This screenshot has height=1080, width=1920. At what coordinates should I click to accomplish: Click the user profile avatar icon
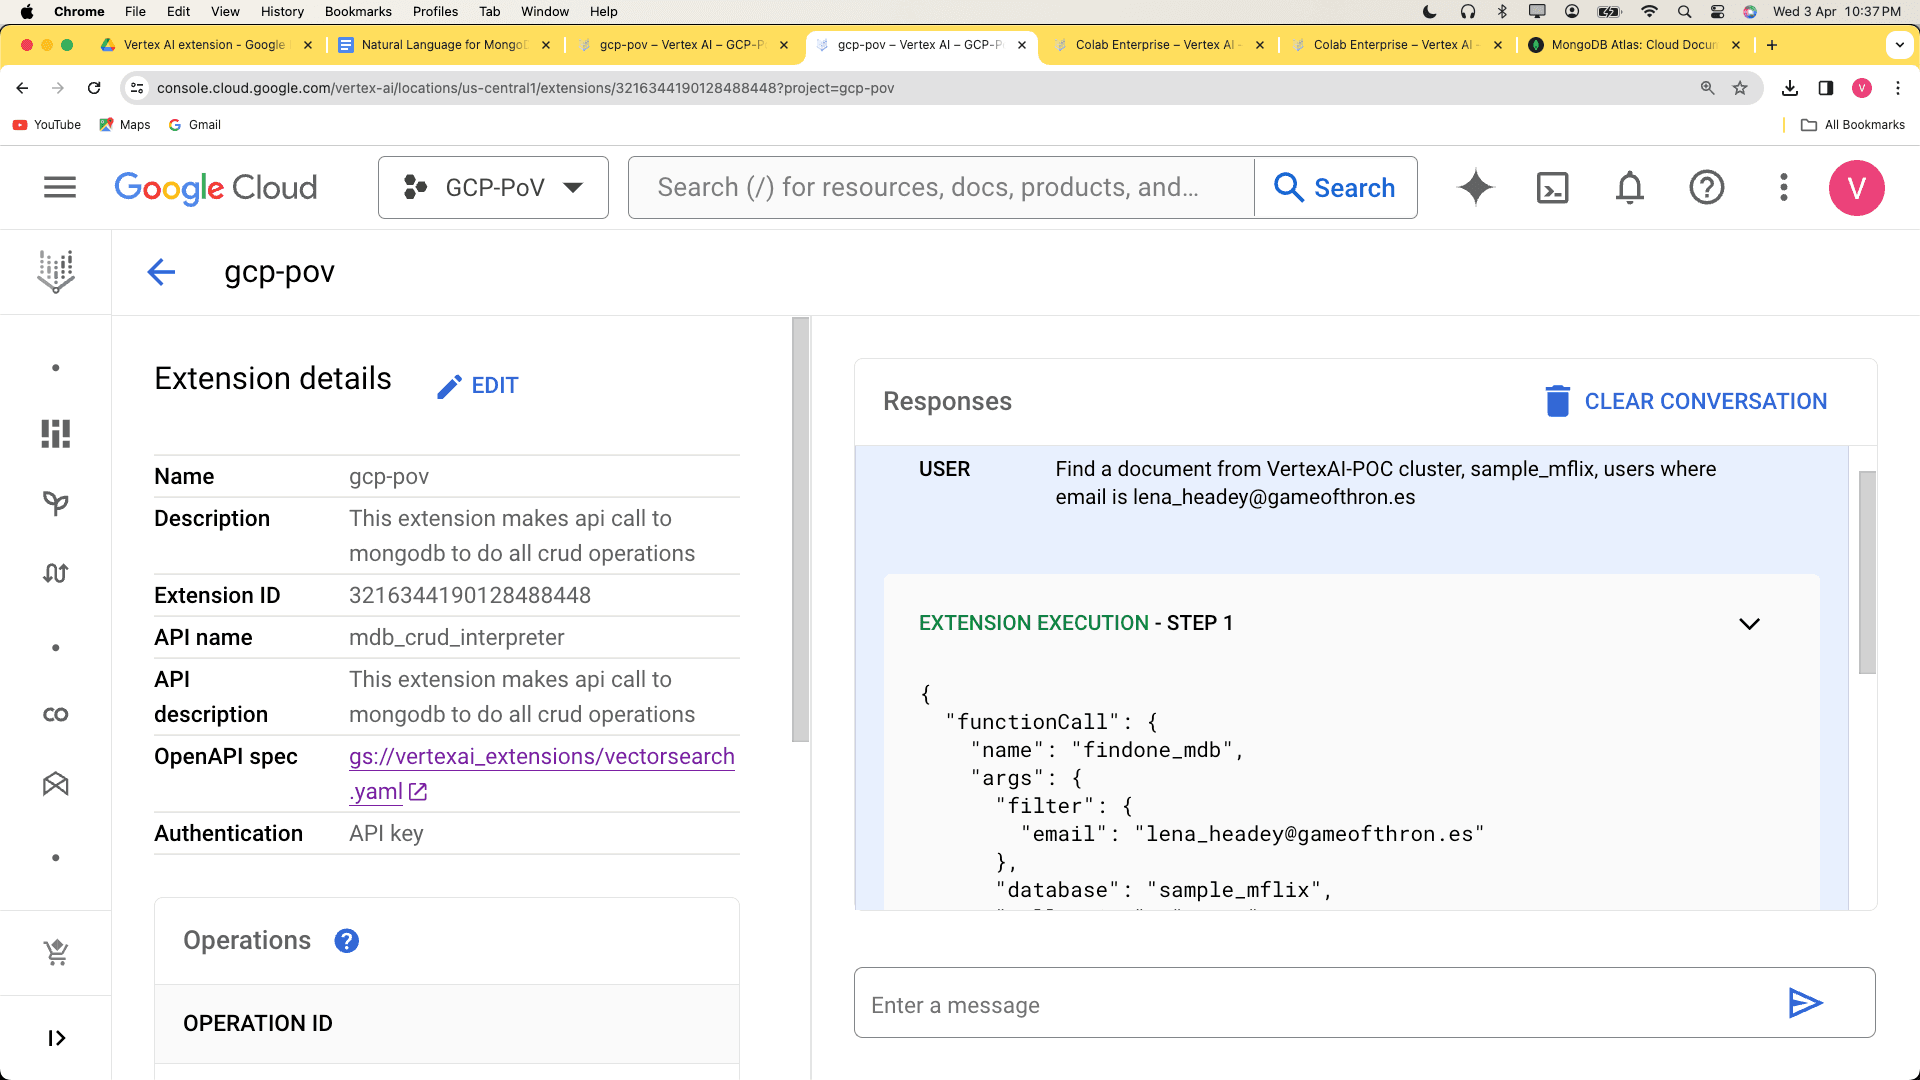(1861, 187)
